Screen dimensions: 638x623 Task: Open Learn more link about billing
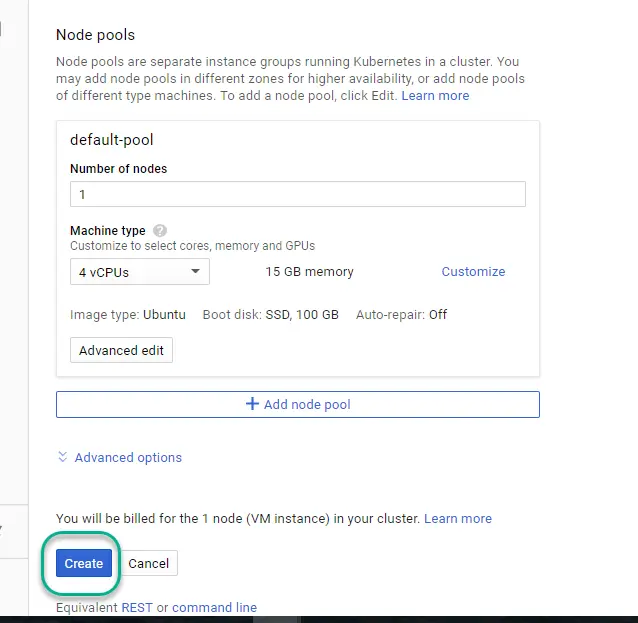tap(458, 518)
